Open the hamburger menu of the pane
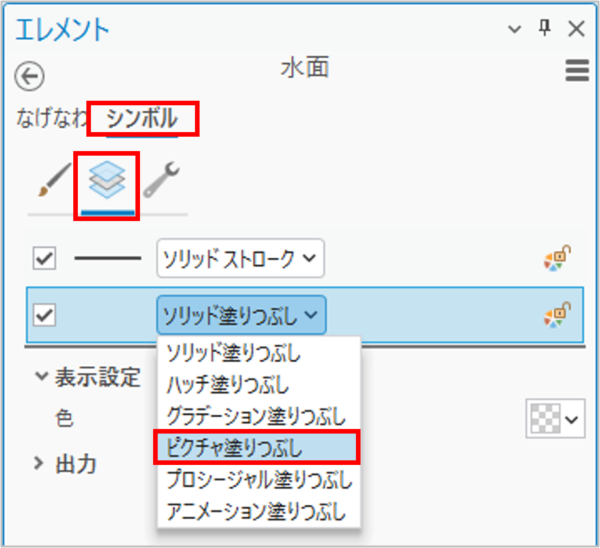Screen dimensions: 600x548 575,71
